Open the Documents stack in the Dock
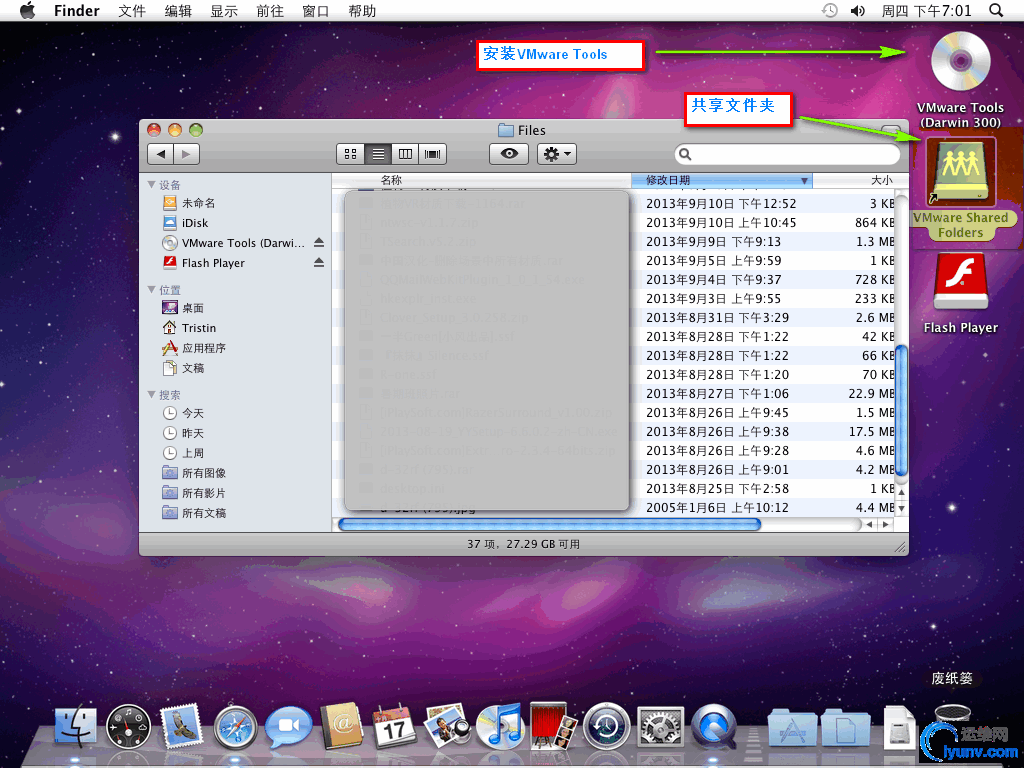The height and width of the screenshot is (768, 1024). tap(845, 727)
